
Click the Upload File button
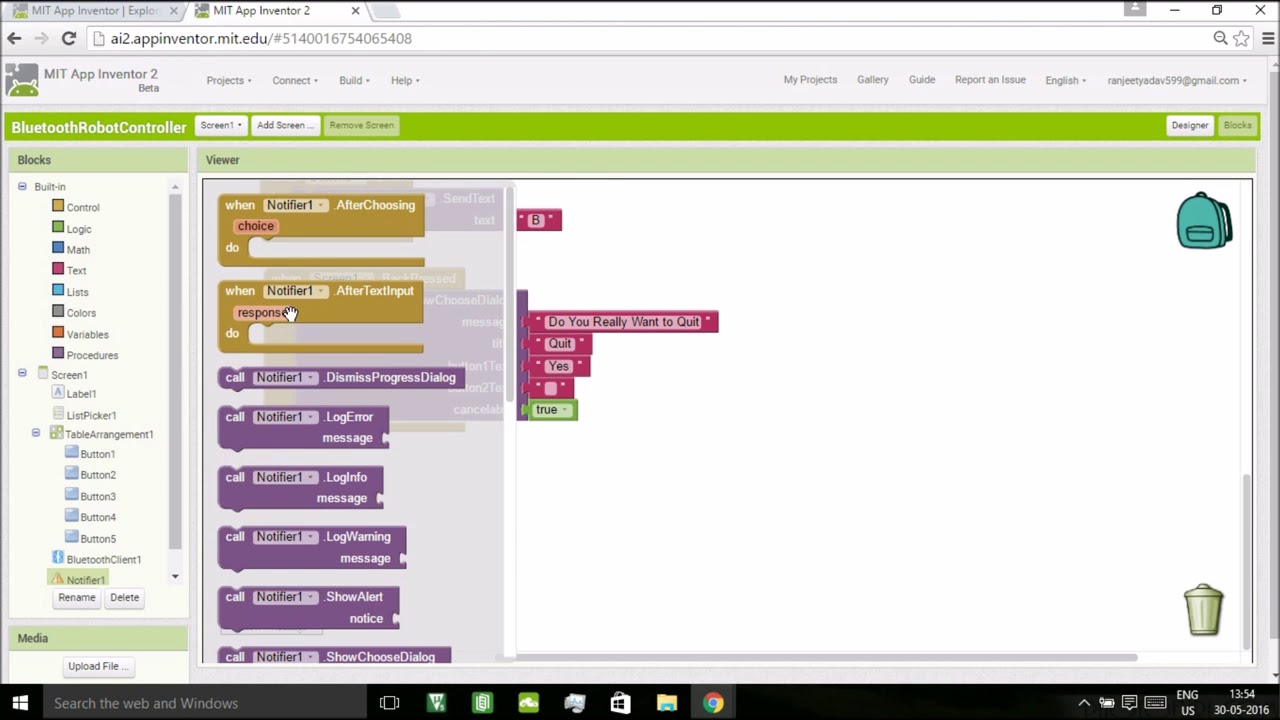pyautogui.click(x=98, y=666)
